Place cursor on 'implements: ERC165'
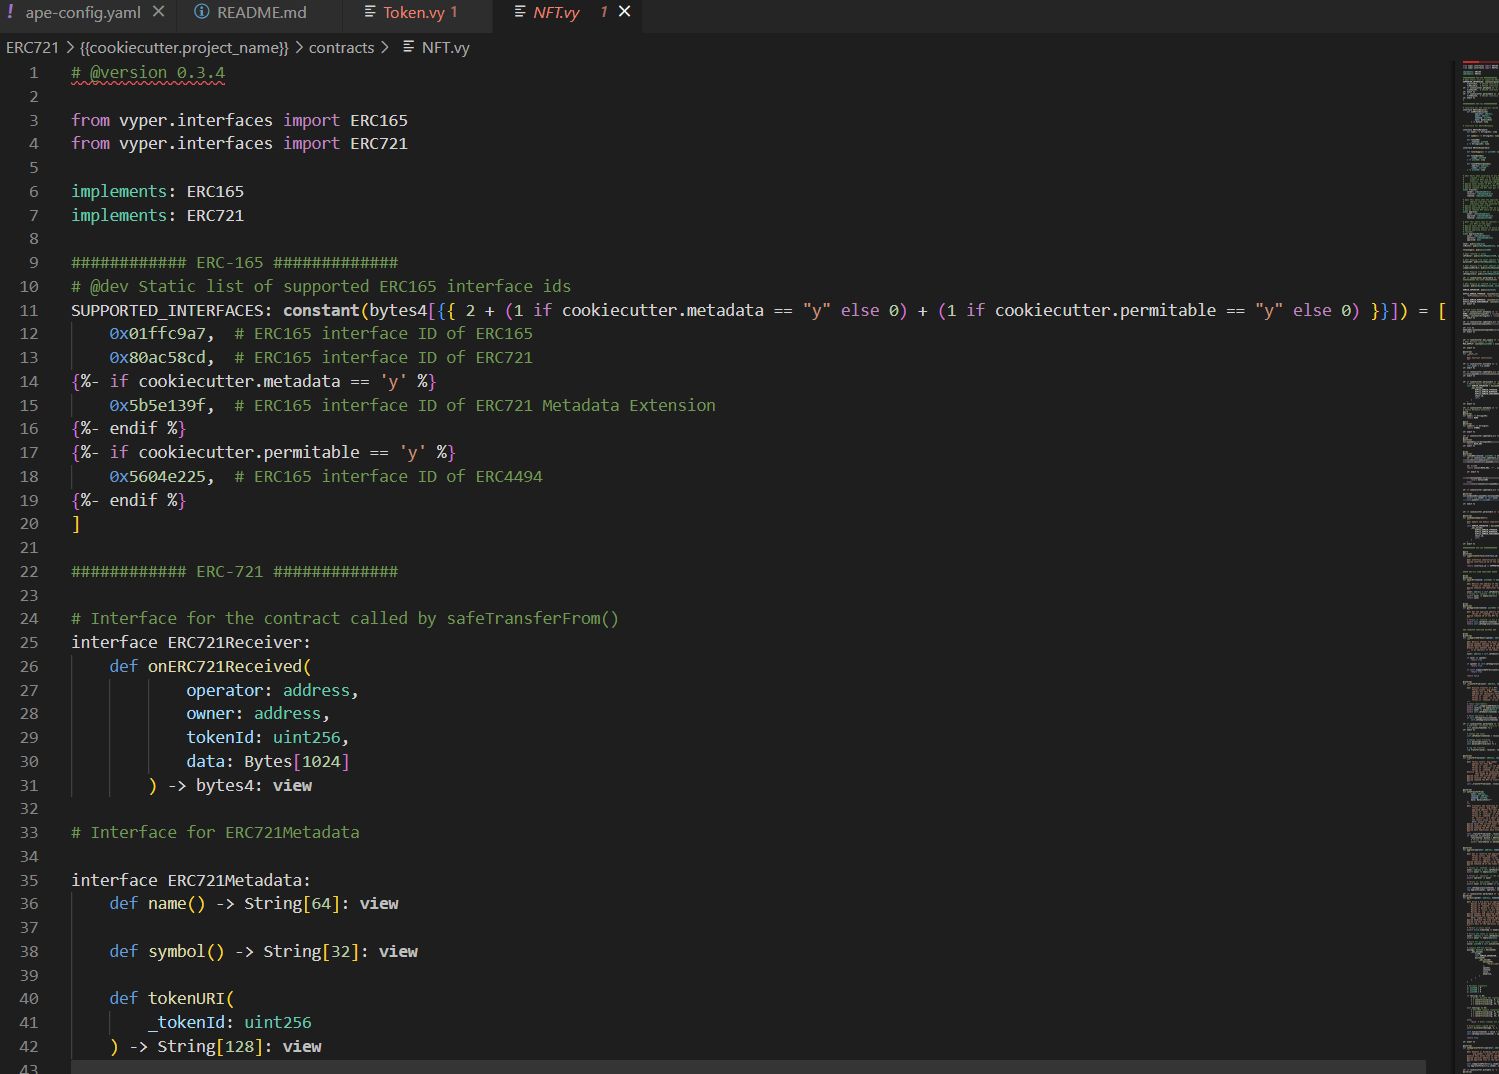Screen dimensions: 1499x1074 click(x=157, y=191)
